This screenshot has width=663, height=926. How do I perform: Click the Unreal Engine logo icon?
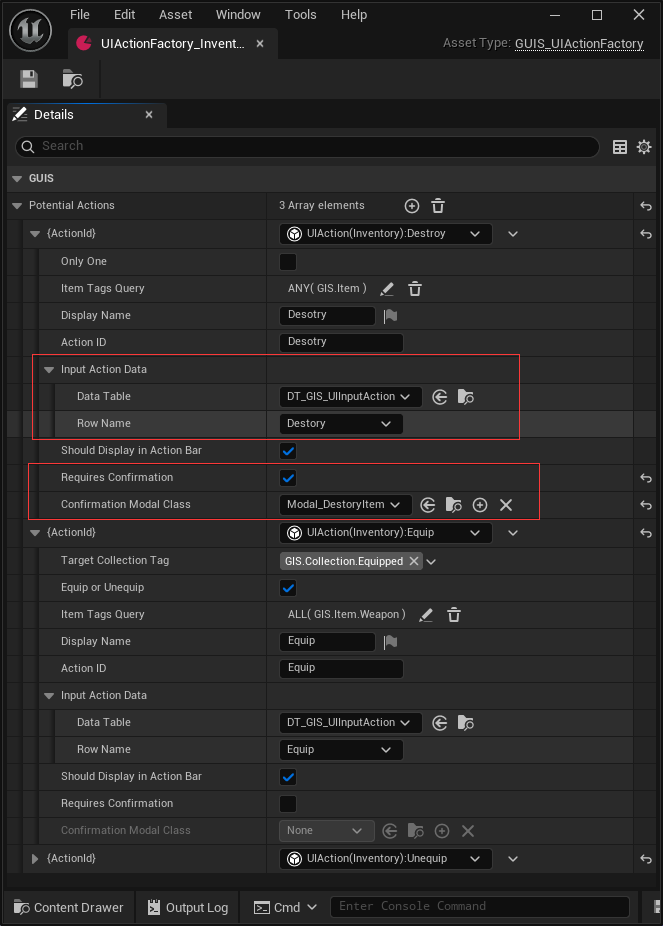[31, 31]
